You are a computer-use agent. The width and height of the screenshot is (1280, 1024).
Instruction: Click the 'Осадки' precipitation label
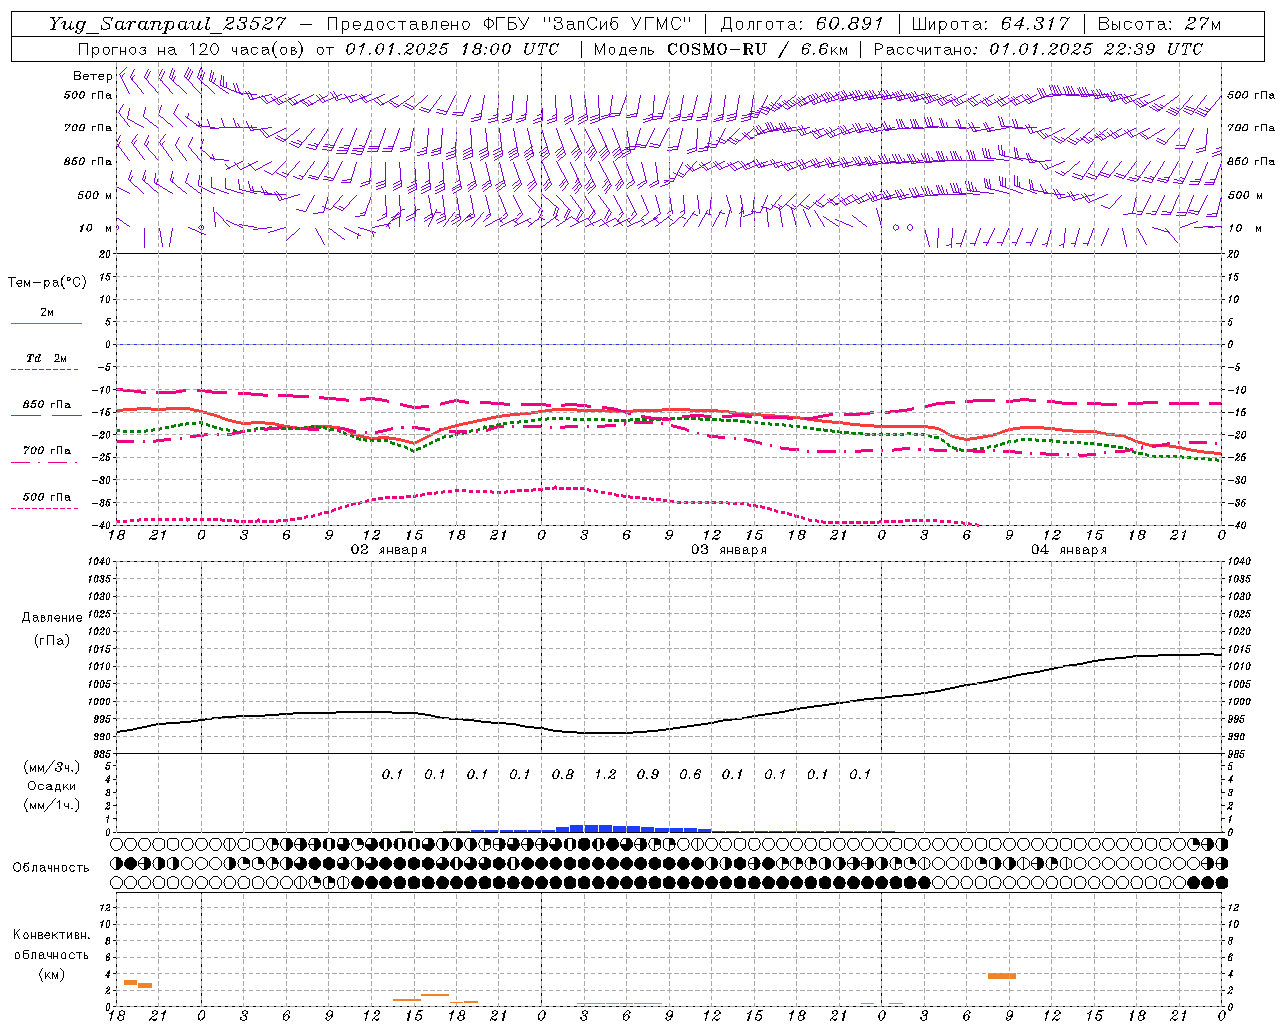[x=52, y=786]
